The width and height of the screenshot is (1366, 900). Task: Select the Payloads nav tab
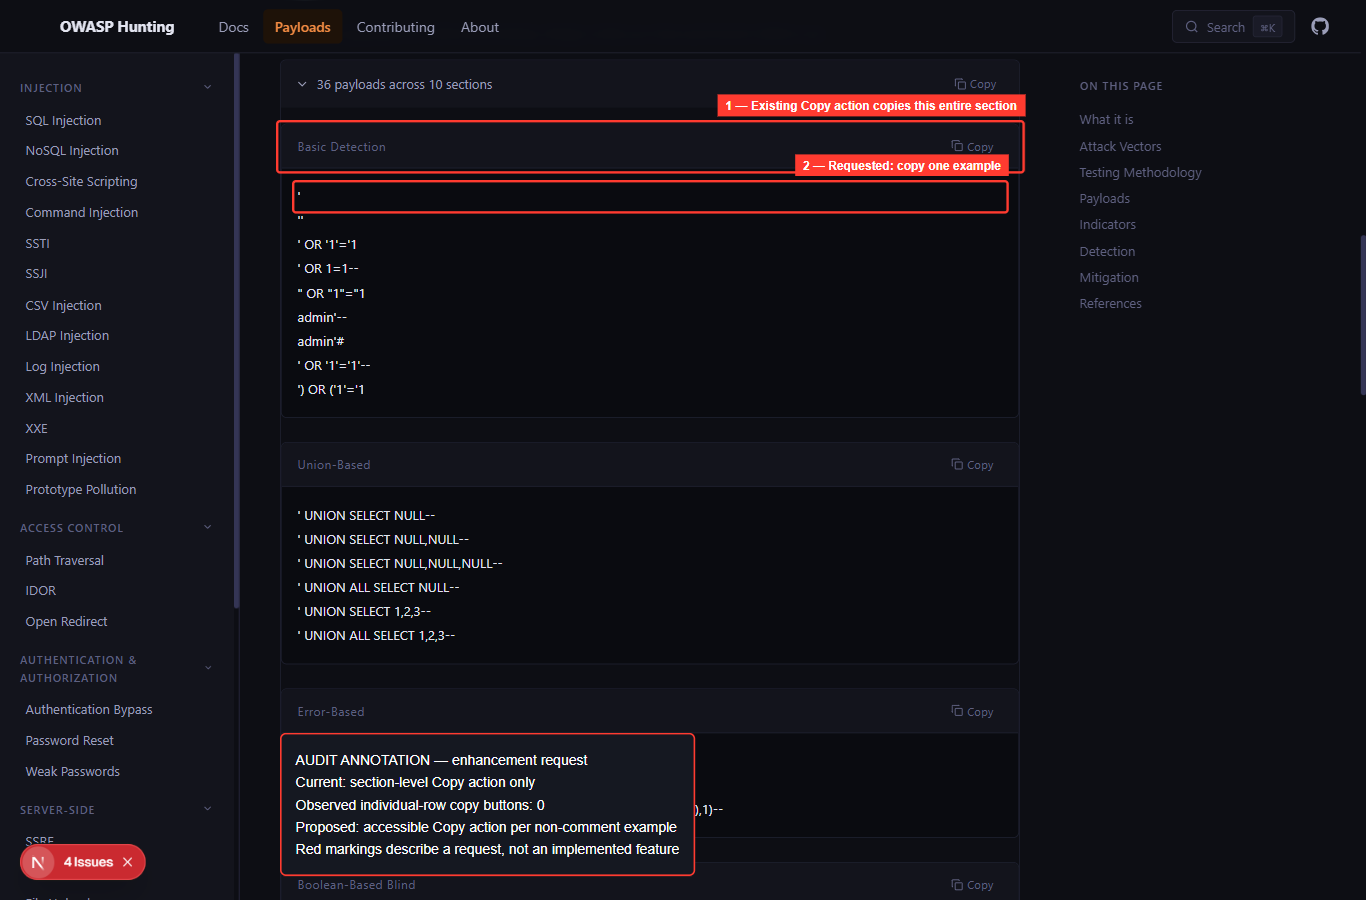[x=303, y=27]
